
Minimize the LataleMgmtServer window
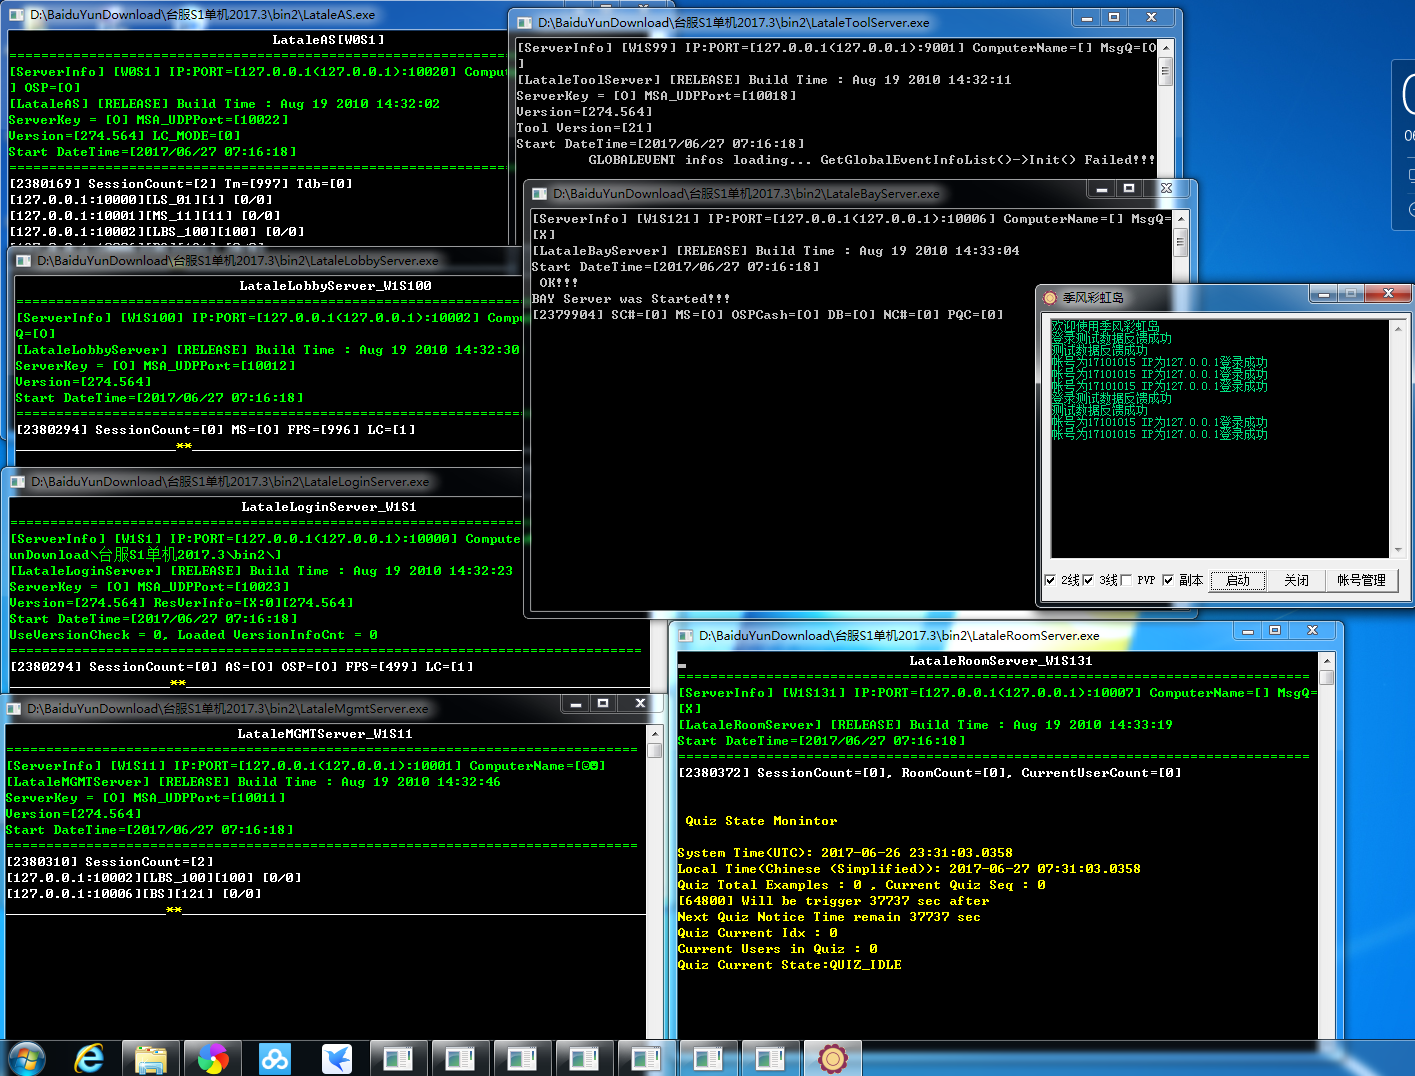tap(575, 704)
